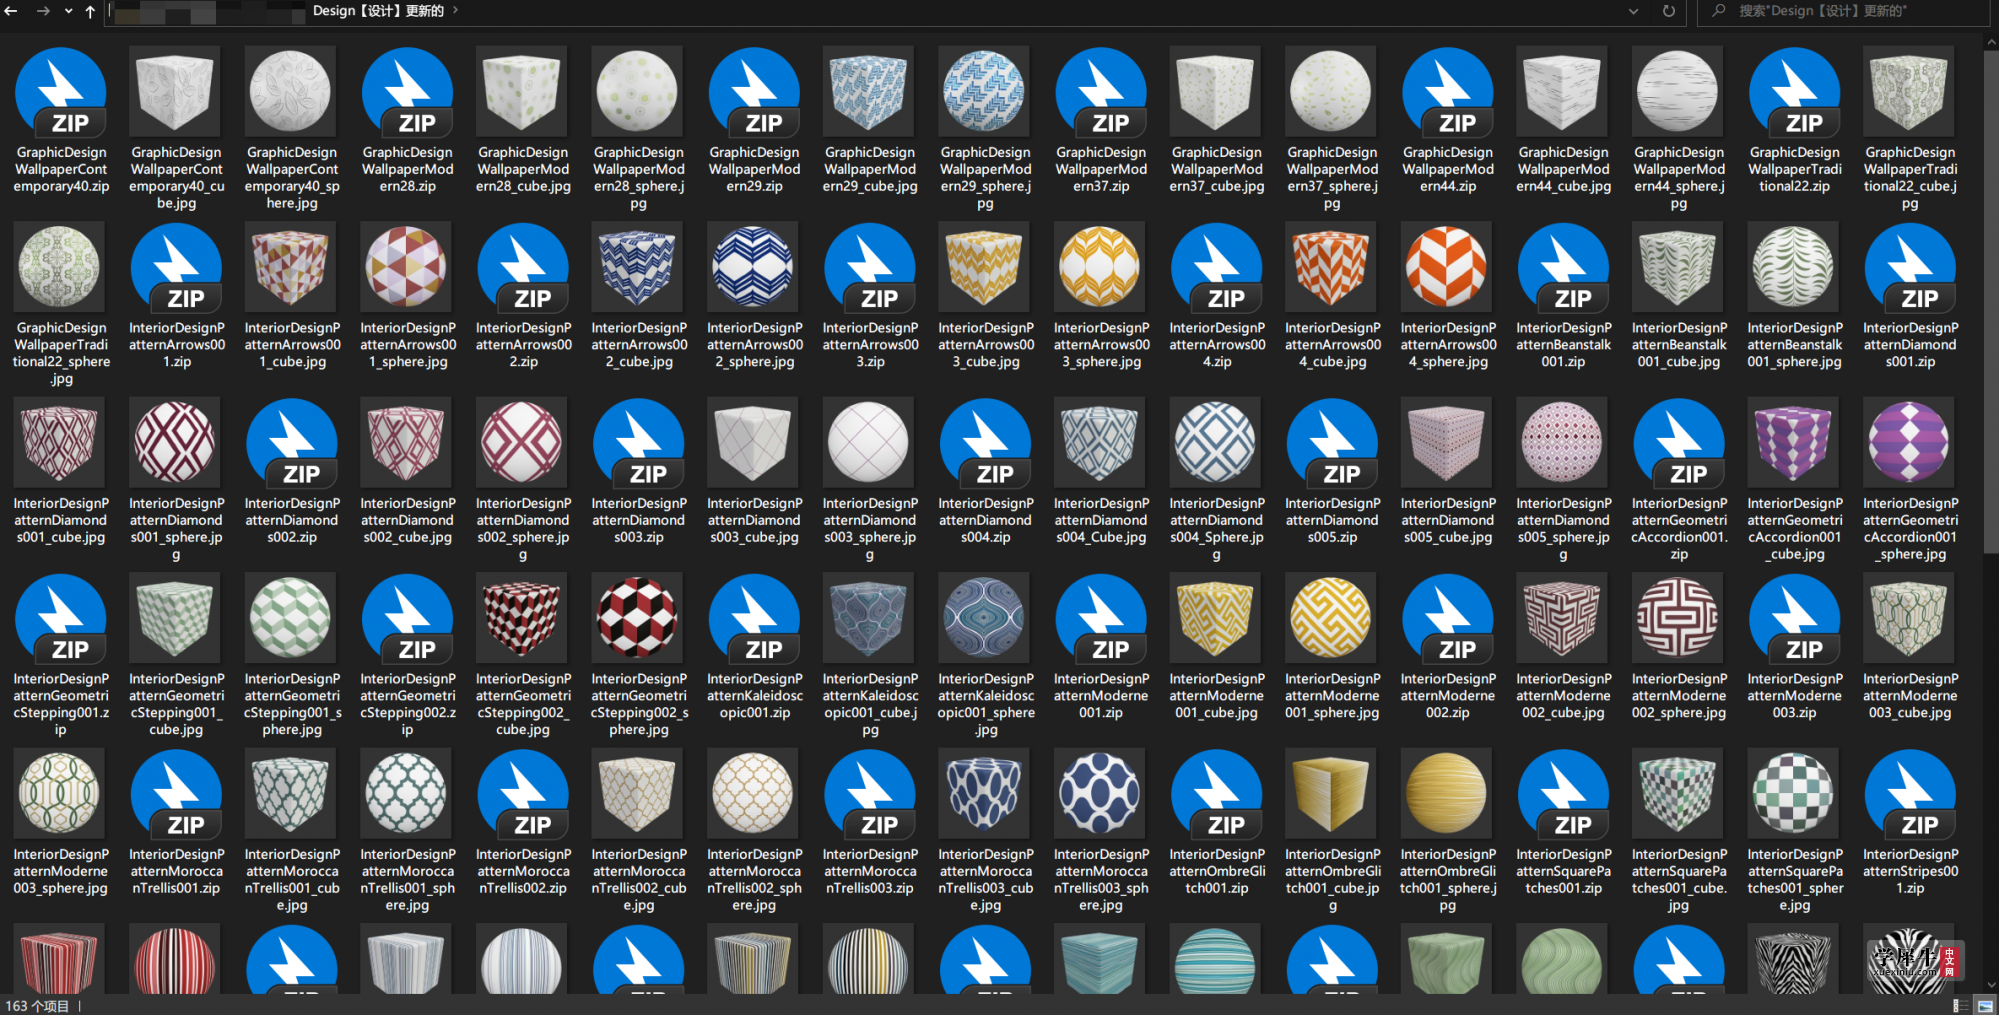Select Kaleidoscopic001_sphere.jpg thumbnail
This screenshot has height=1015, width=1999.
click(x=985, y=618)
